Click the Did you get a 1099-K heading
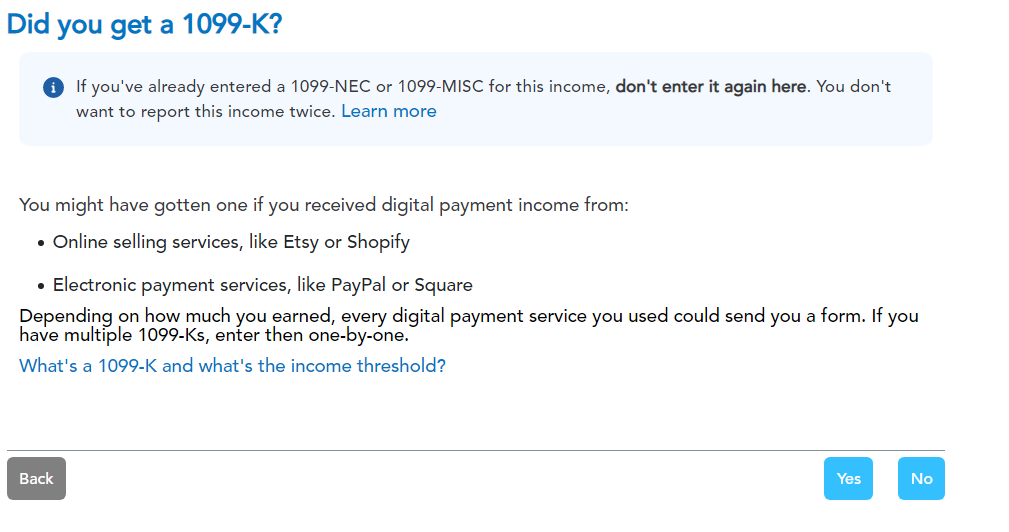The width and height of the screenshot is (1009, 532). [x=145, y=24]
